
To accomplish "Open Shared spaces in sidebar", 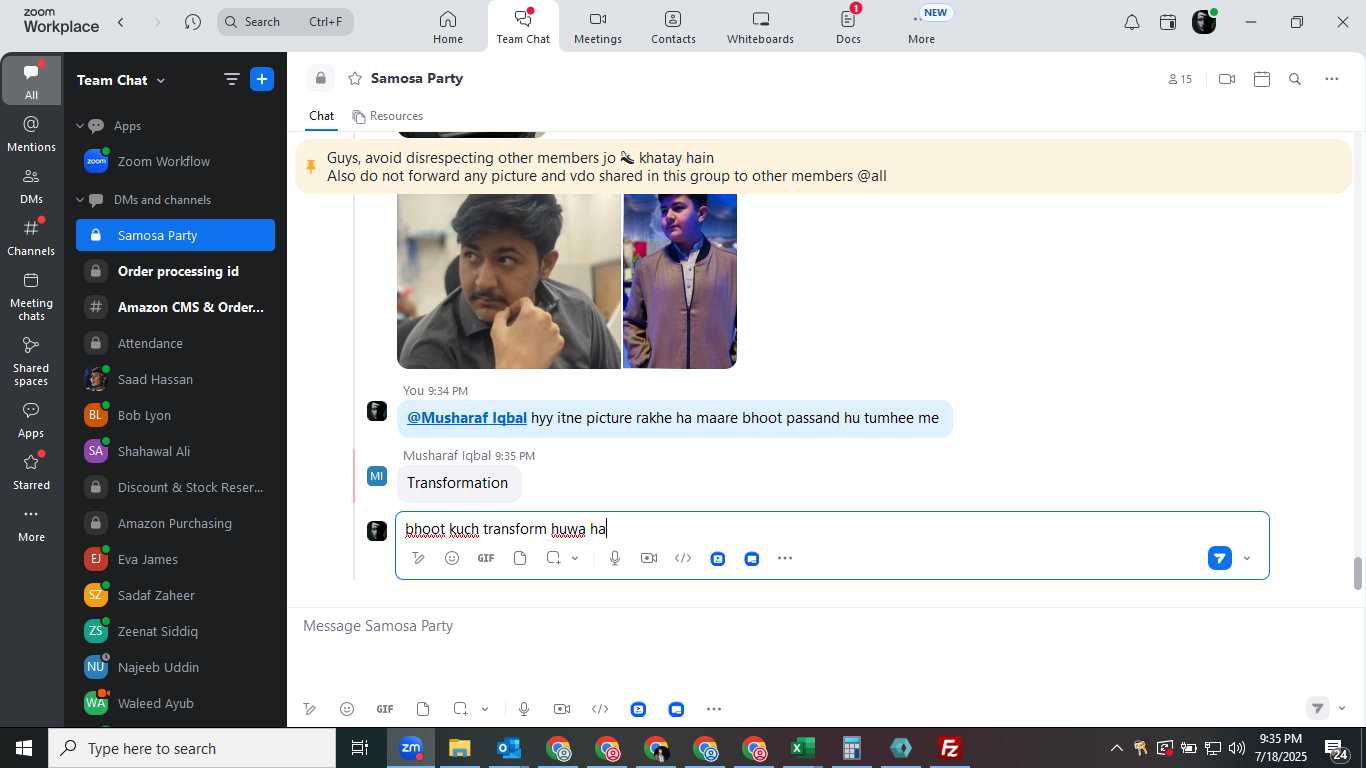I will coord(31,361).
